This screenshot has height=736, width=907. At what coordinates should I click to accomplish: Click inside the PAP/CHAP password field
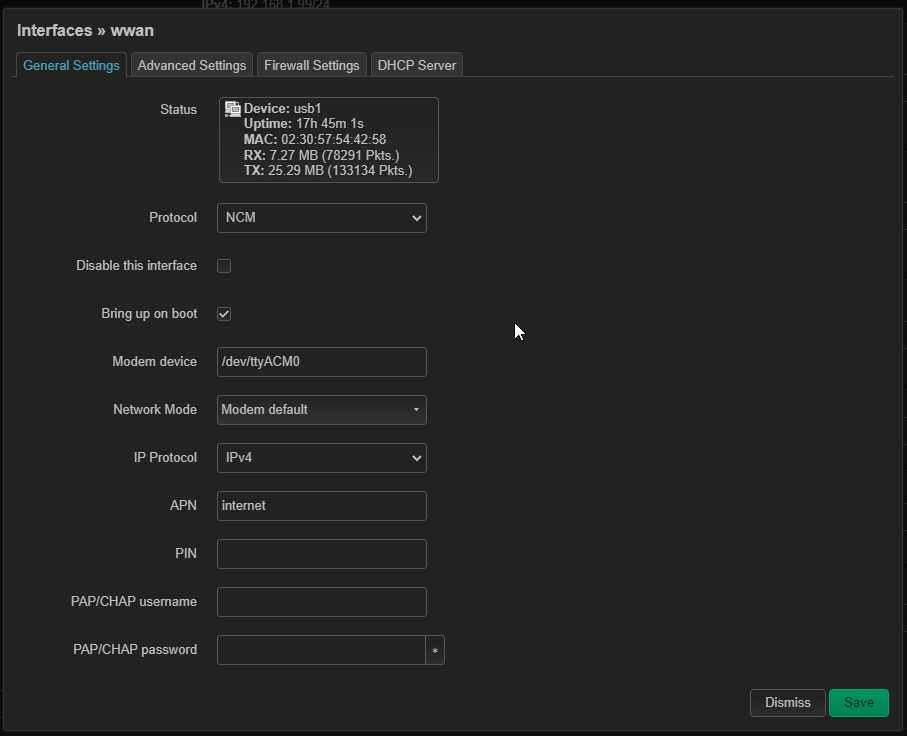coord(320,650)
